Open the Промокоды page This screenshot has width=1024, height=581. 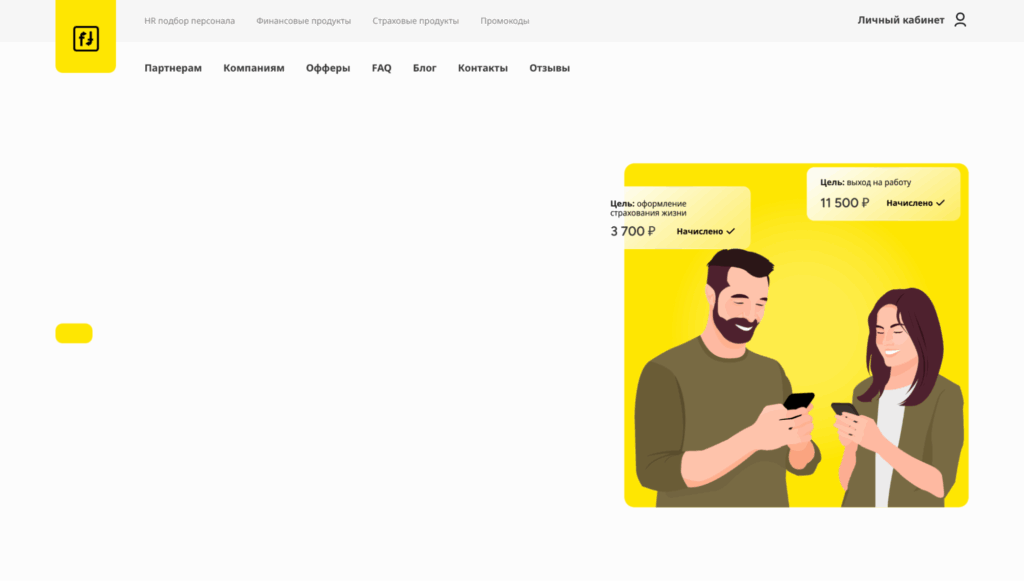pos(505,21)
